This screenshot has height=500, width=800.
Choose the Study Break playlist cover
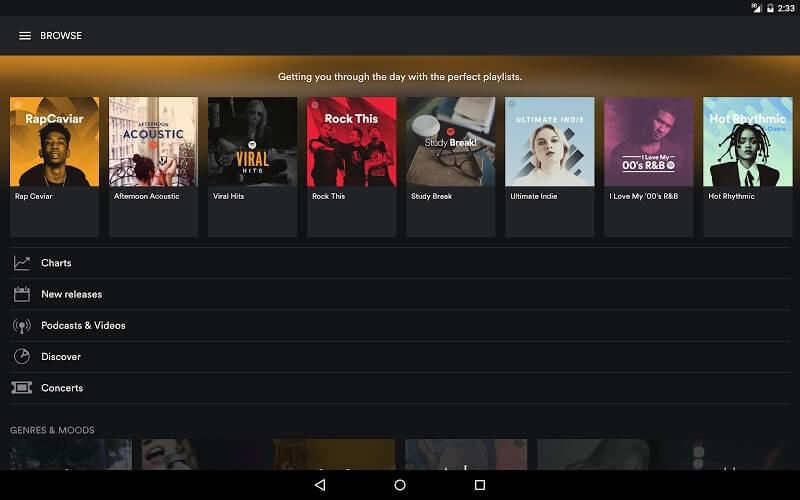(x=451, y=142)
